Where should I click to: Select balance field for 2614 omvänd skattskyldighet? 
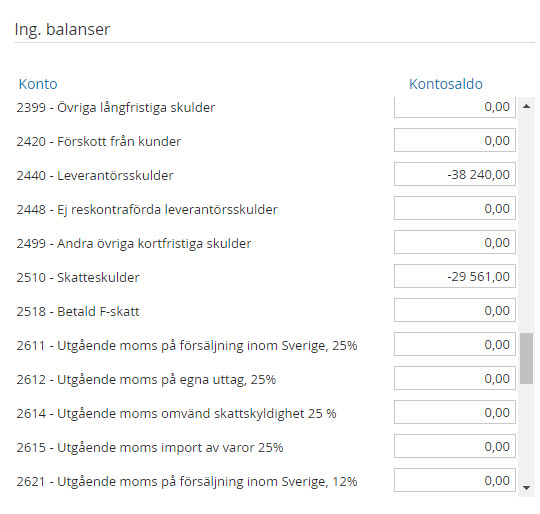[455, 412]
